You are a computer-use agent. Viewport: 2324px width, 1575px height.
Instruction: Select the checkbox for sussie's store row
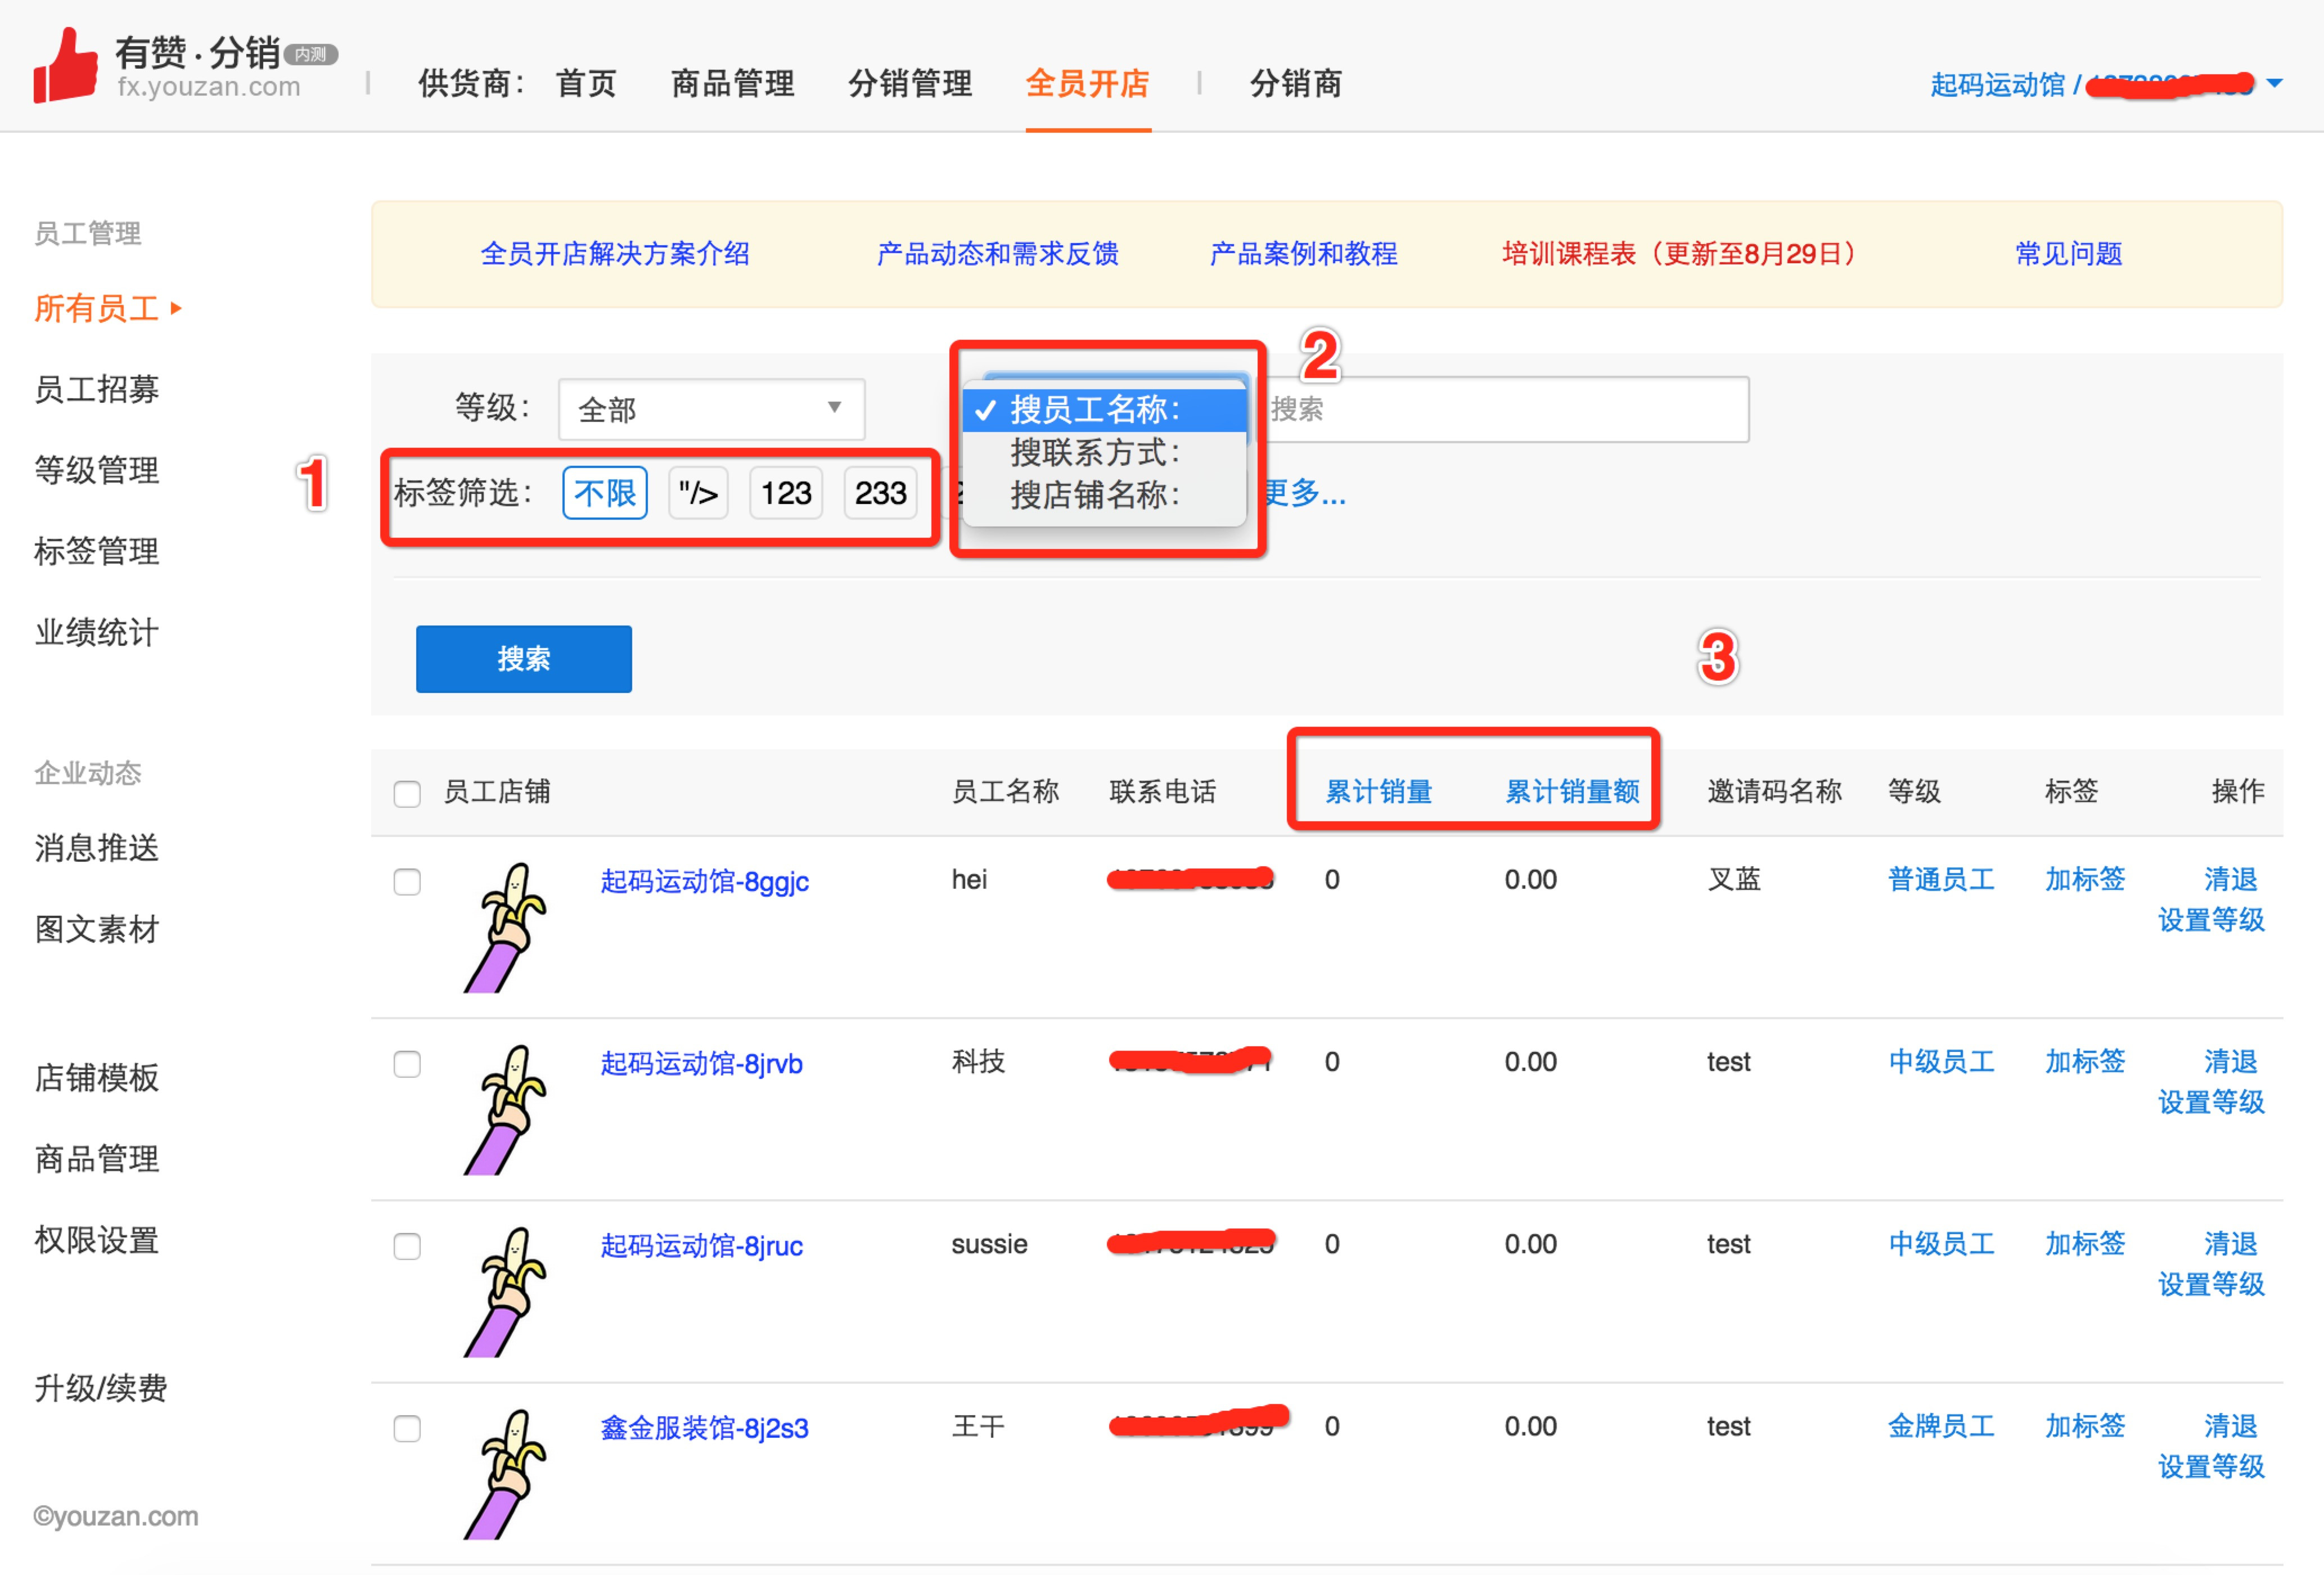407,1247
